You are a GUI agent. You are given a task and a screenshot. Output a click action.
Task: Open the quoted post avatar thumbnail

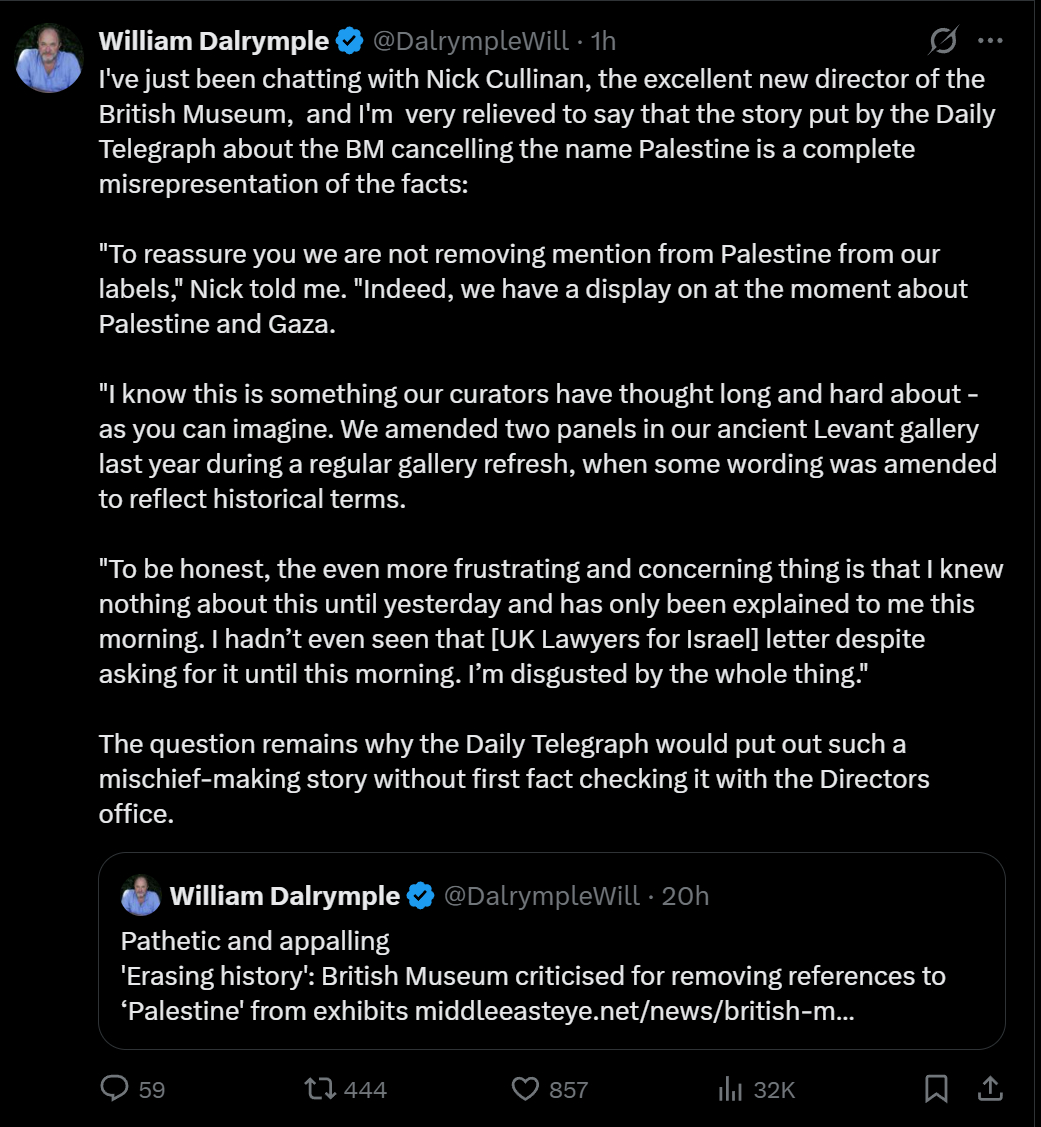click(140, 895)
